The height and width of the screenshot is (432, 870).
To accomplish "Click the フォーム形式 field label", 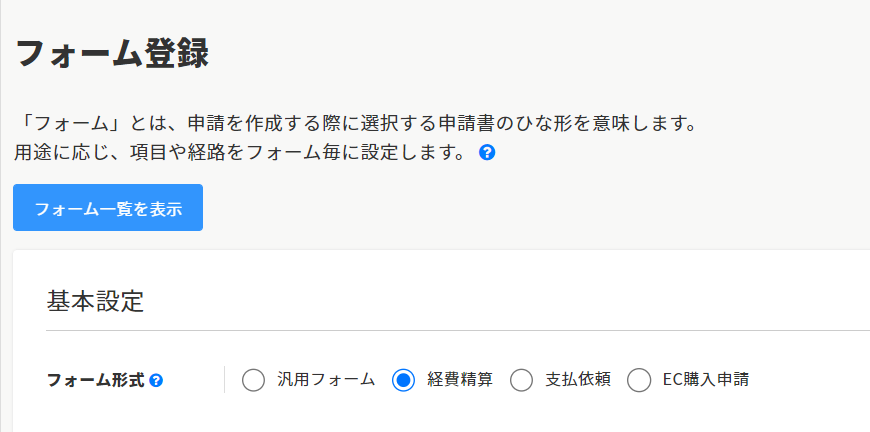I will point(96,380).
